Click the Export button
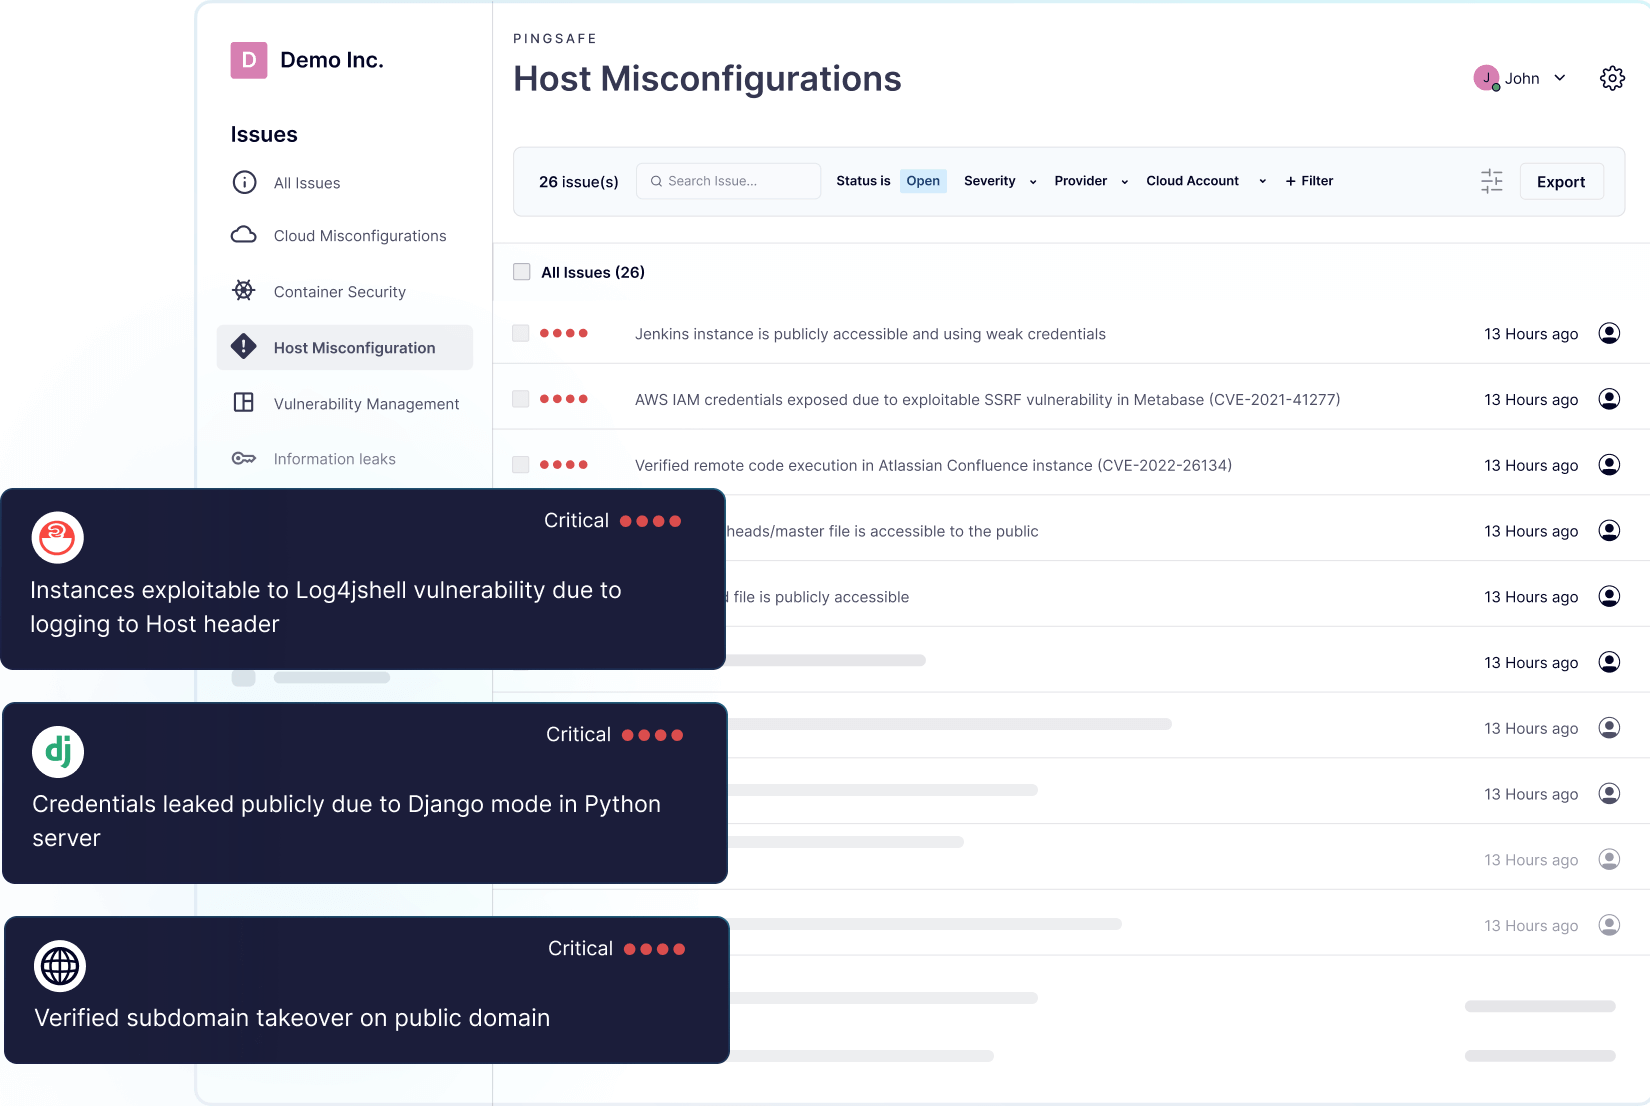 [x=1560, y=182]
